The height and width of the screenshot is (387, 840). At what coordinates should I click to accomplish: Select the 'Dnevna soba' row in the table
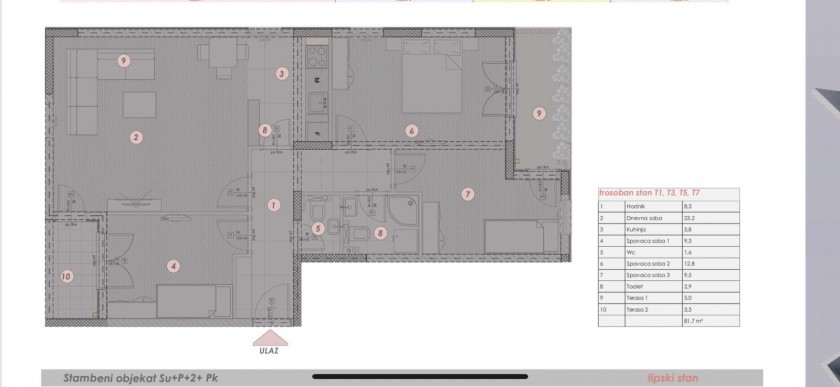[669, 219]
